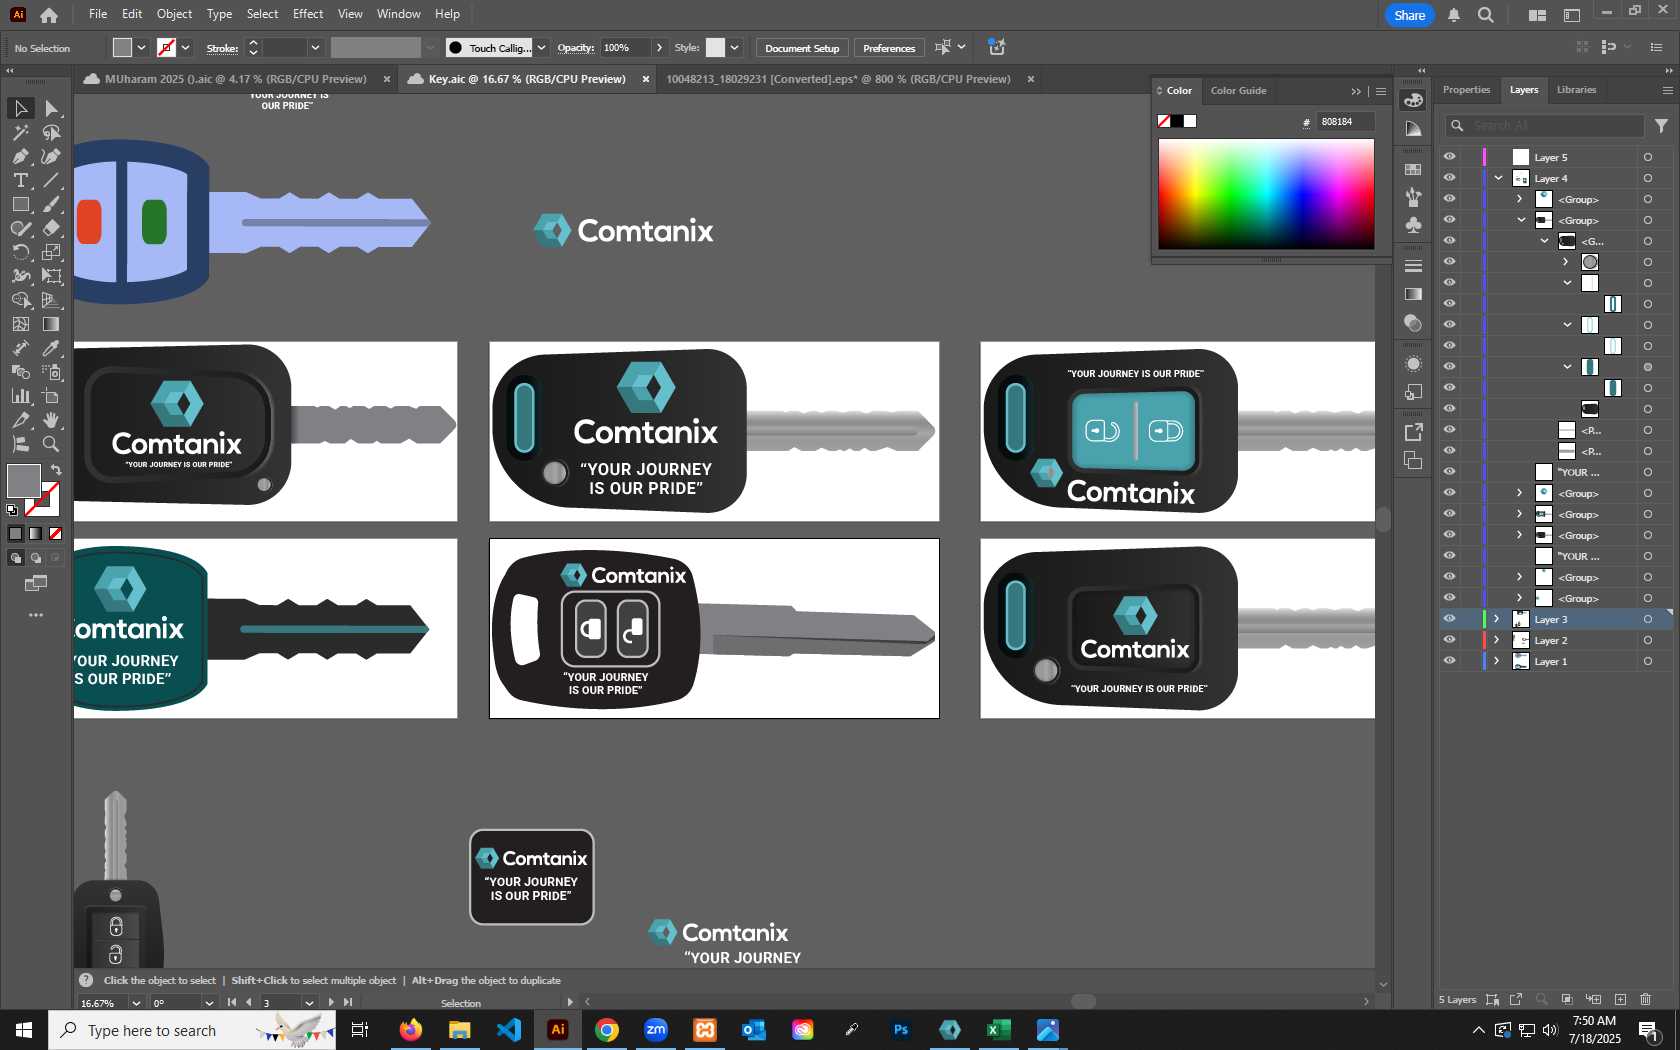This screenshot has height=1050, width=1680.
Task: Select the Zoom tool
Action: pos(51,444)
